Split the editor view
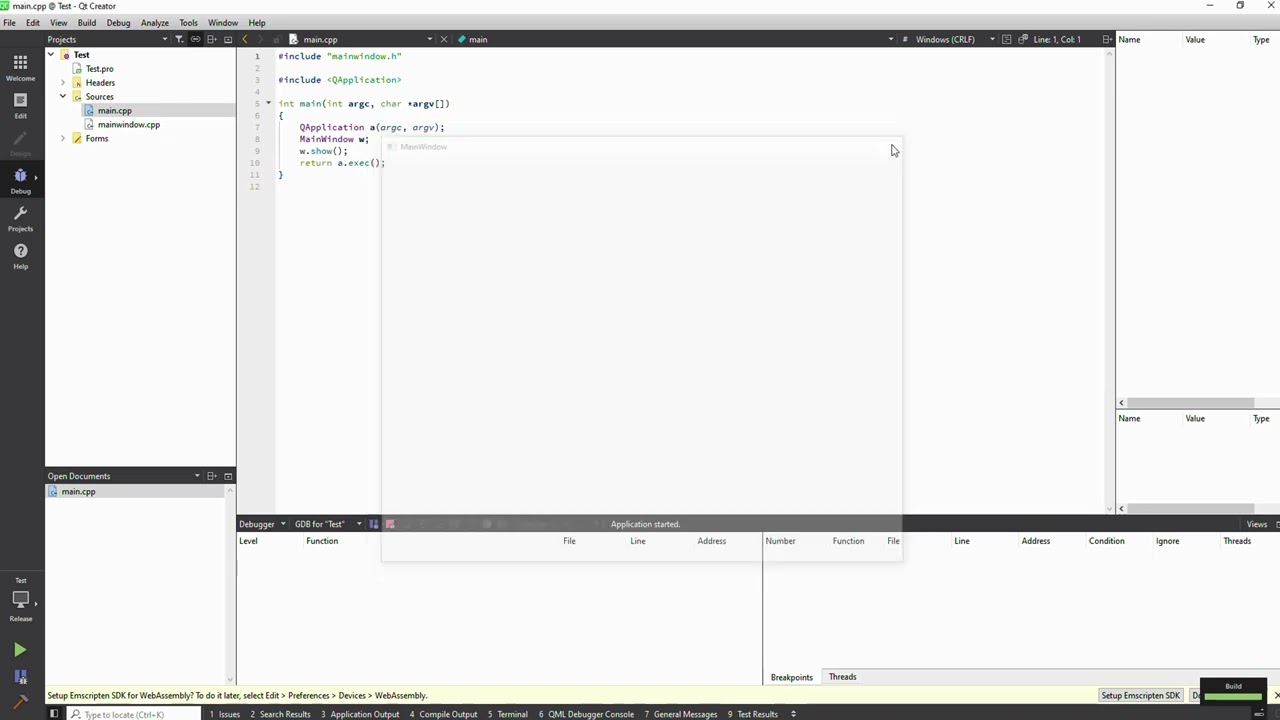The image size is (1280, 720). 1107,39
